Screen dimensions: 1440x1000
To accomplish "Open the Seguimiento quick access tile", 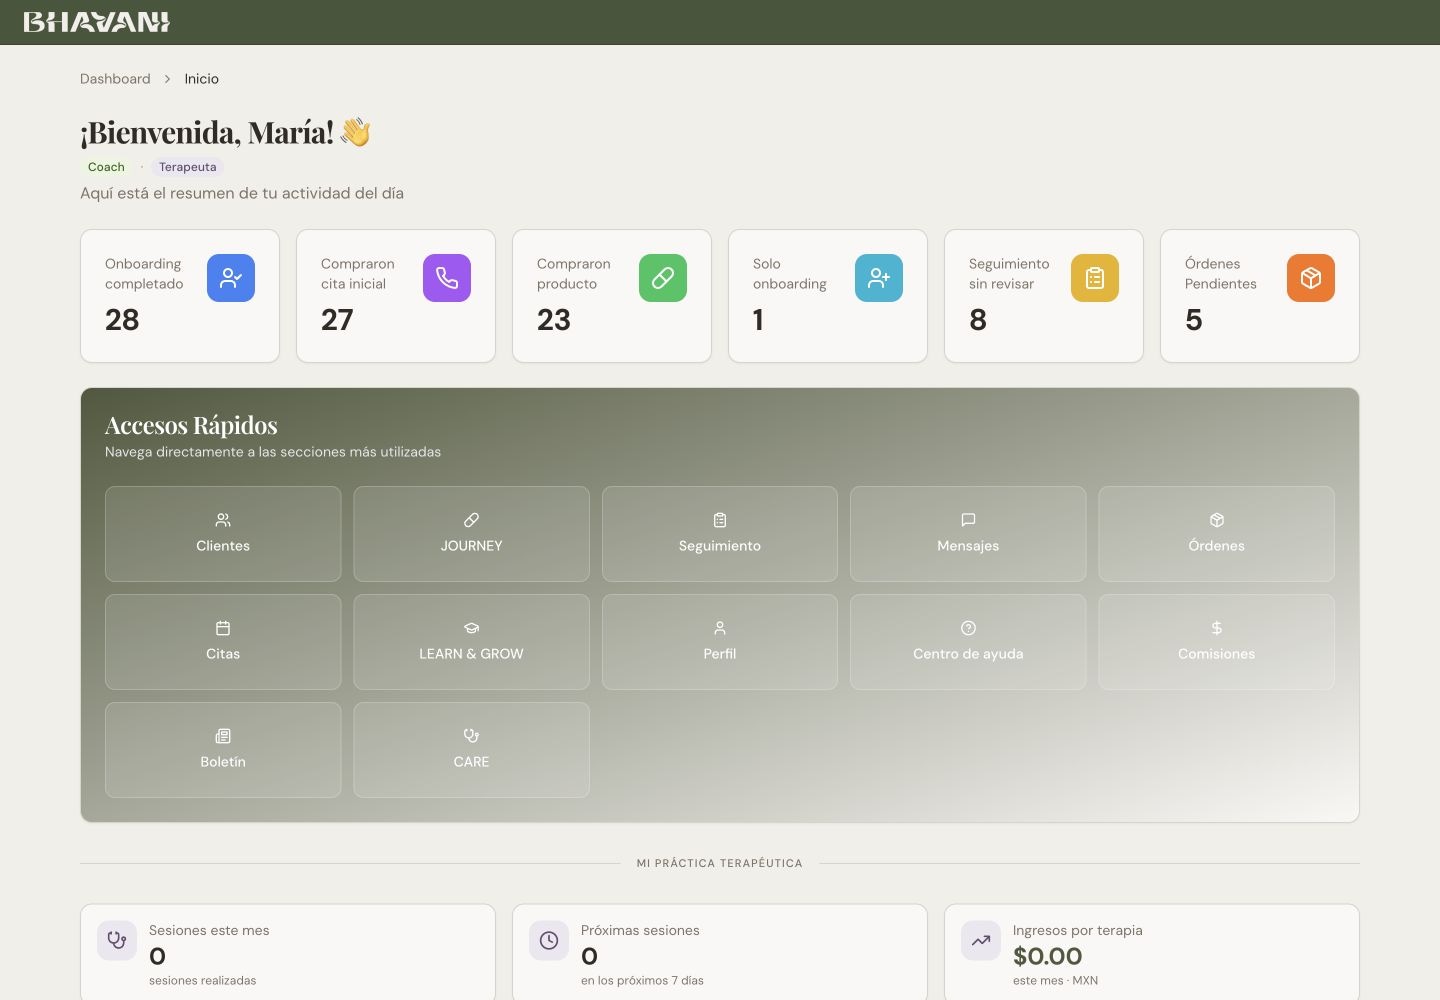I will pyautogui.click(x=720, y=534).
